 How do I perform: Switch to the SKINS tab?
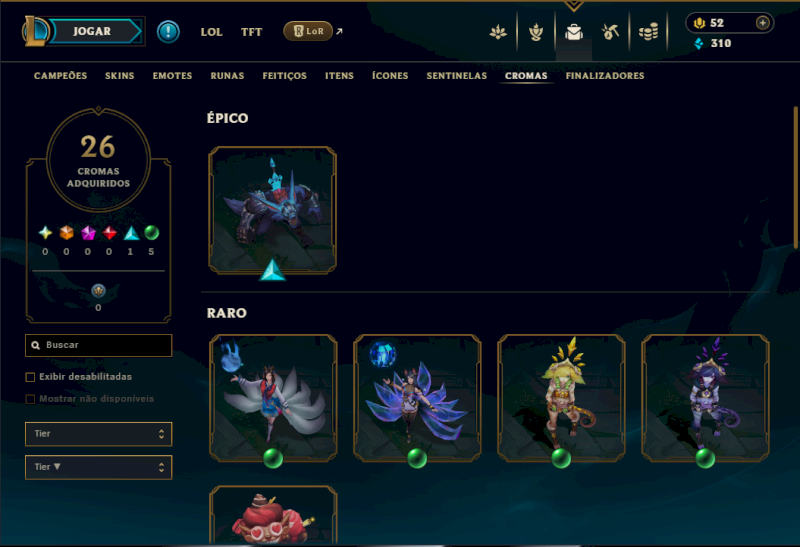pos(119,76)
